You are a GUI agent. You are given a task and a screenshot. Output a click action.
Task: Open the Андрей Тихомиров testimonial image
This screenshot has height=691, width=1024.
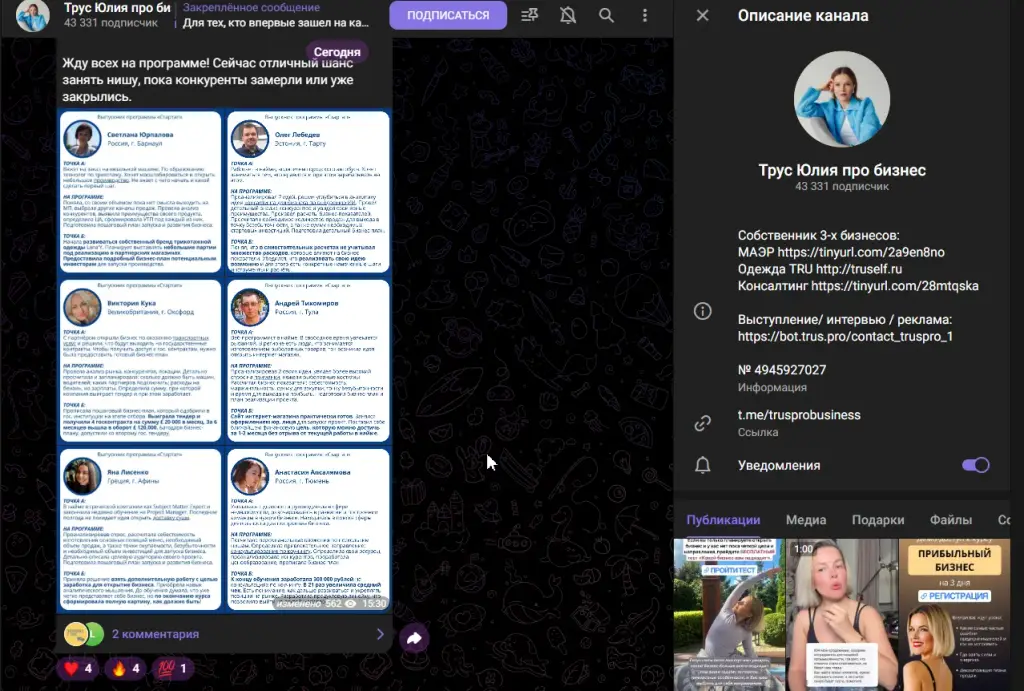308,361
